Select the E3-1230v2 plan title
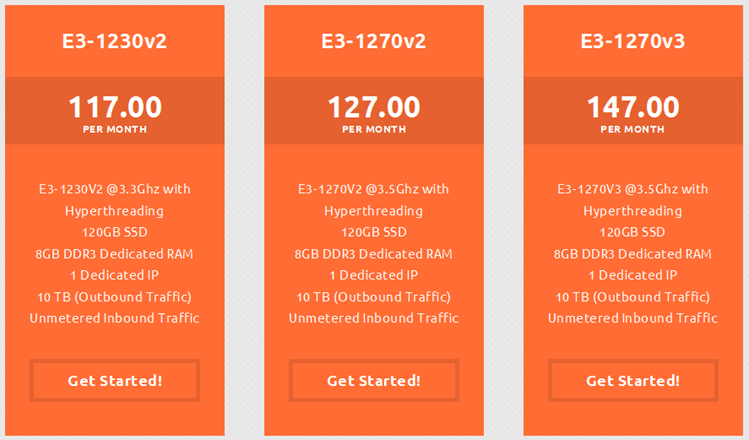Image resolution: width=749 pixels, height=440 pixels. [x=115, y=42]
